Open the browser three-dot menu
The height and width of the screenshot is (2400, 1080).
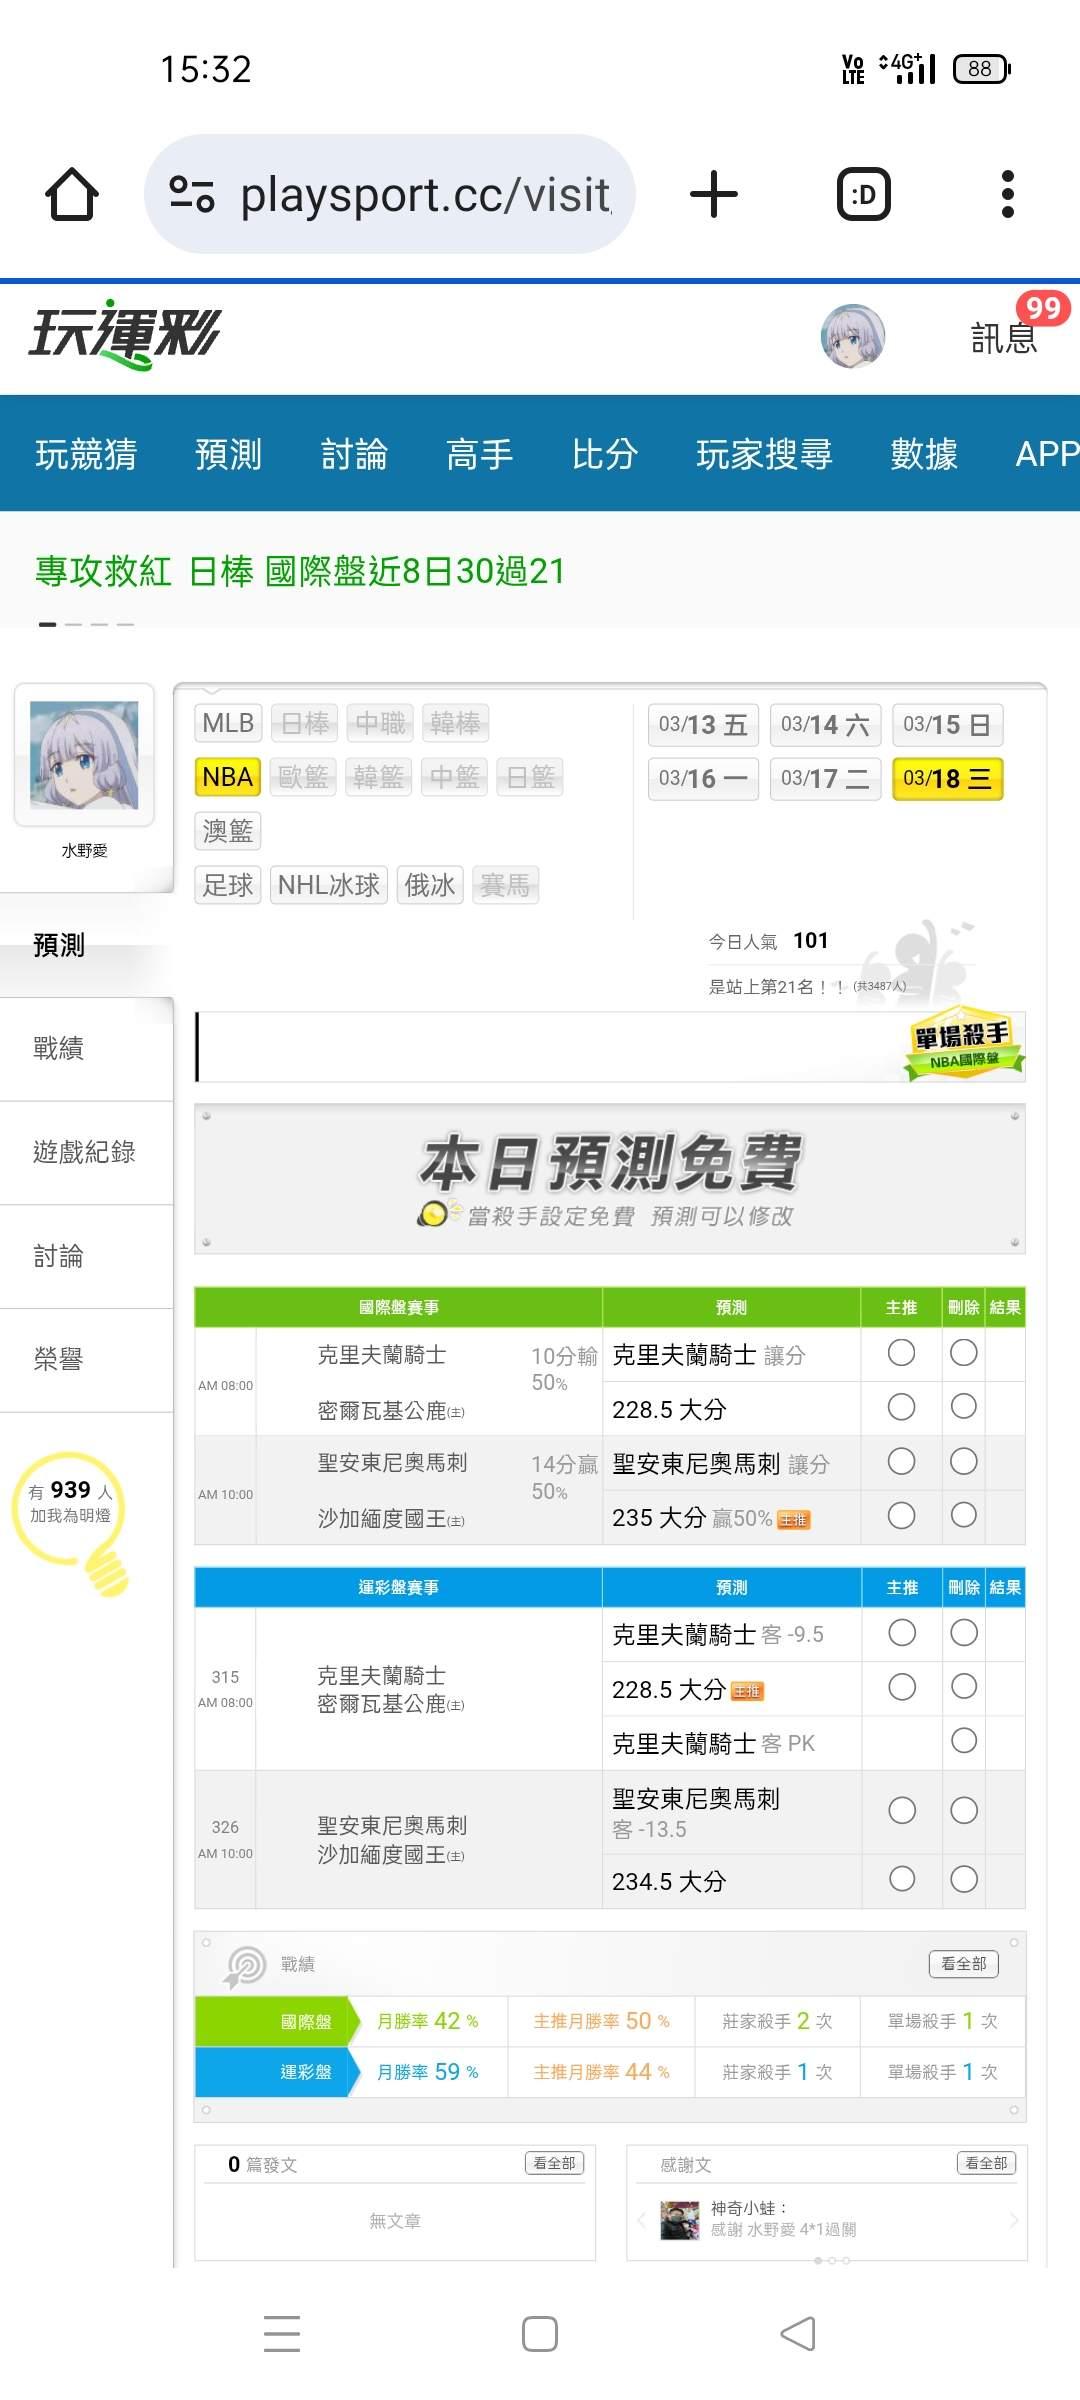1008,194
